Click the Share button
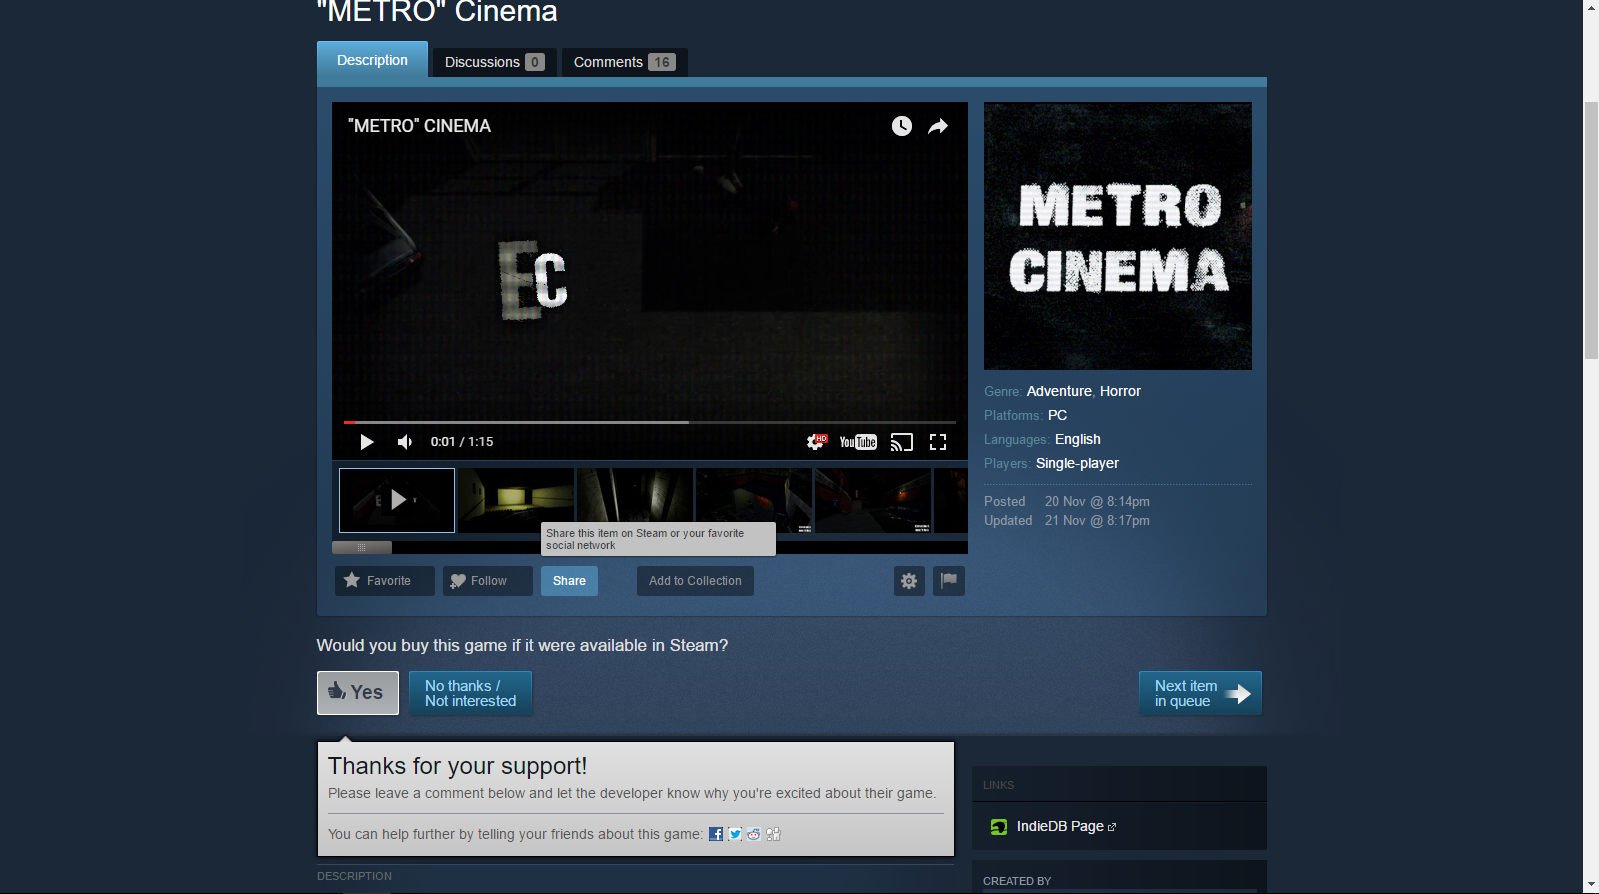Image resolution: width=1599 pixels, height=894 pixels. tap(569, 581)
